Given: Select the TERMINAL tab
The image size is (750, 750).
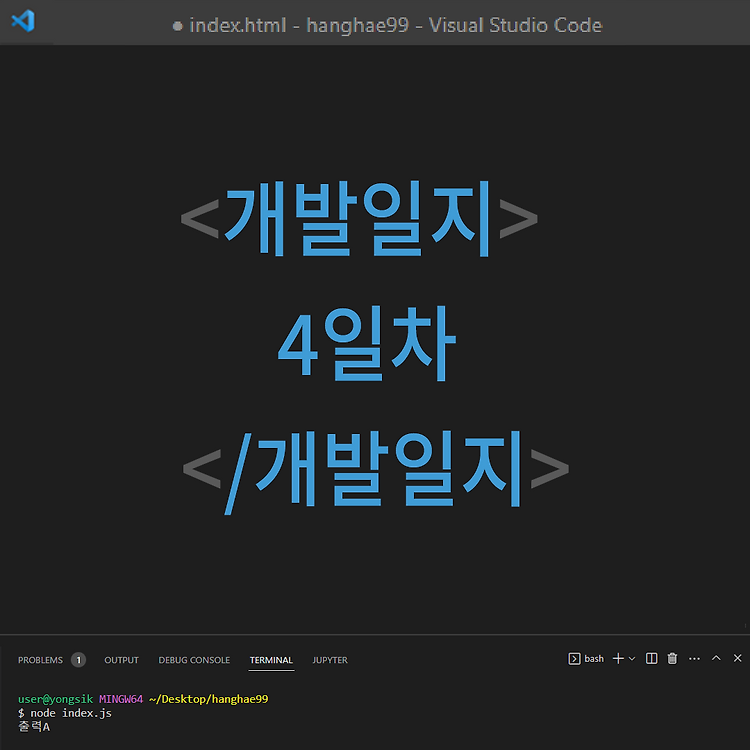Looking at the screenshot, I should click(x=271, y=660).
